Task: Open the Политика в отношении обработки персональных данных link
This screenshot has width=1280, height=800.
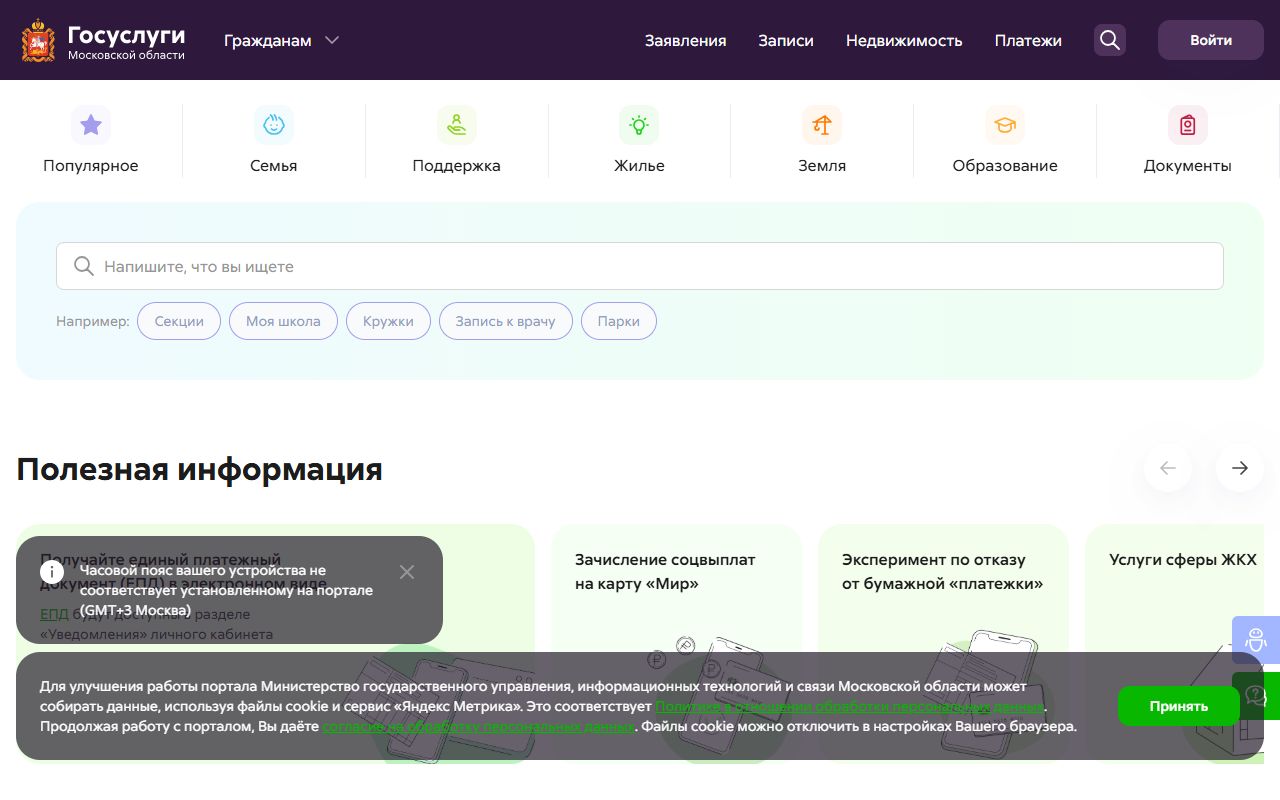Action: coord(850,707)
